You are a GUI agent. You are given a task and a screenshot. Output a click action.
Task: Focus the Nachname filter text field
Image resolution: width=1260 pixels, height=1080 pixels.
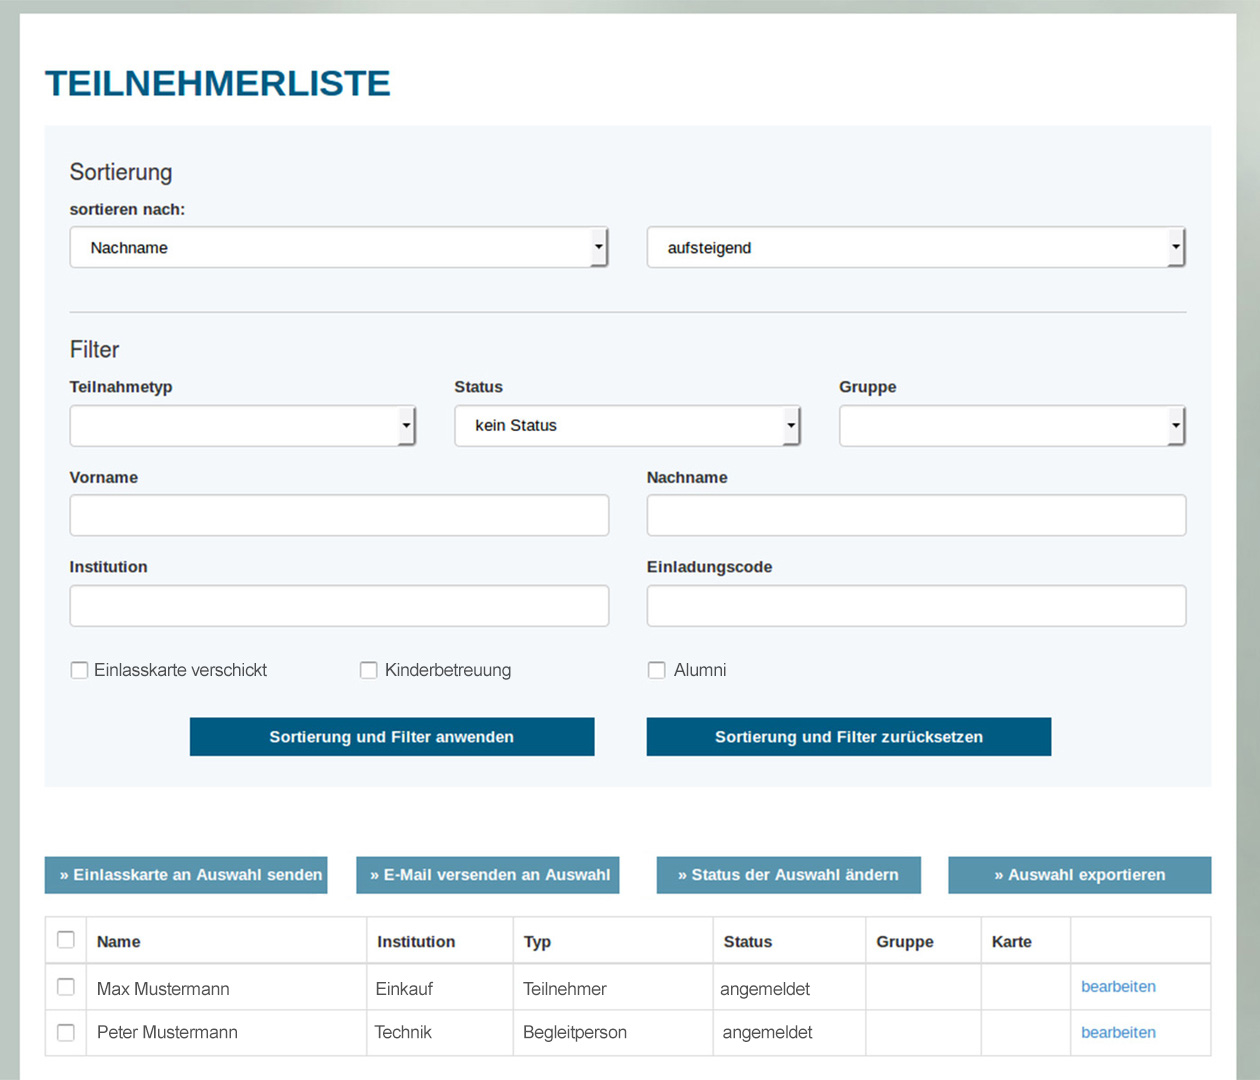coord(916,515)
